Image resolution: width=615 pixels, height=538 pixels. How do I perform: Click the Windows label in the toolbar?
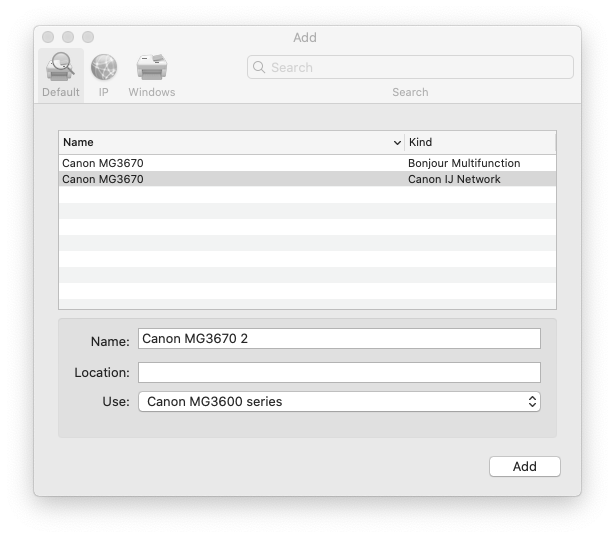tap(151, 93)
